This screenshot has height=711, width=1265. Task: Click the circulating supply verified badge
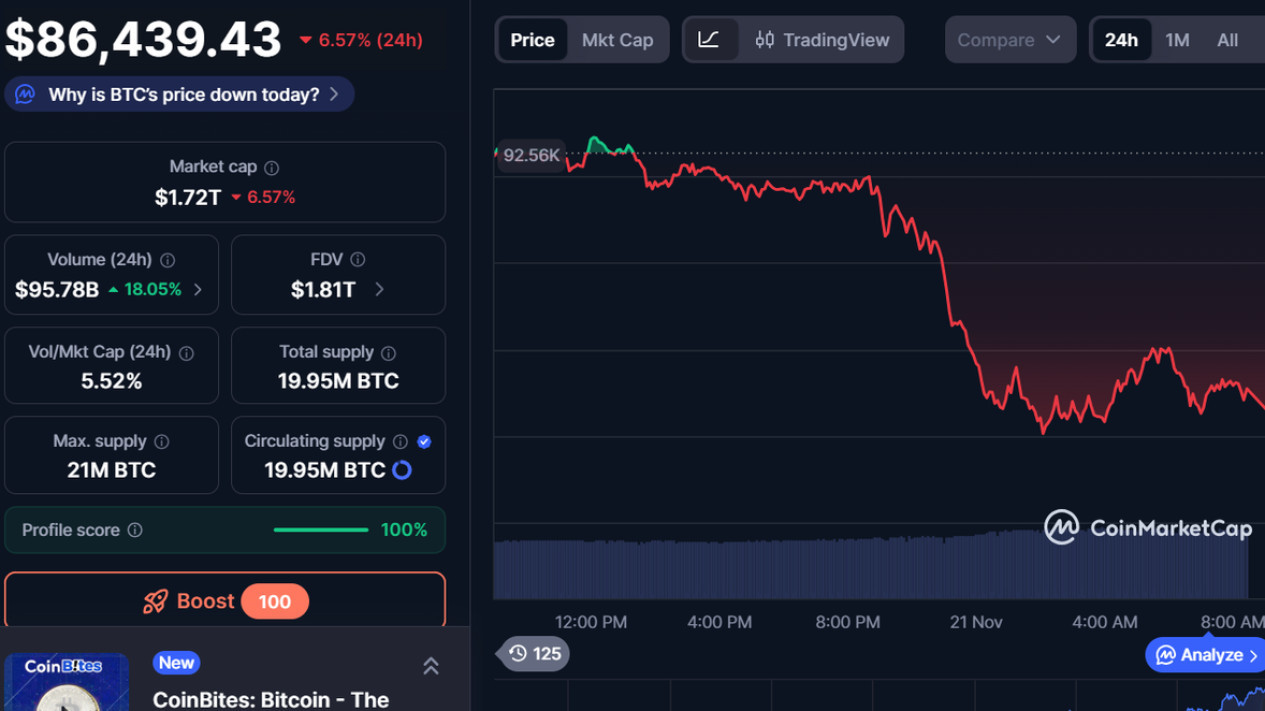424,441
